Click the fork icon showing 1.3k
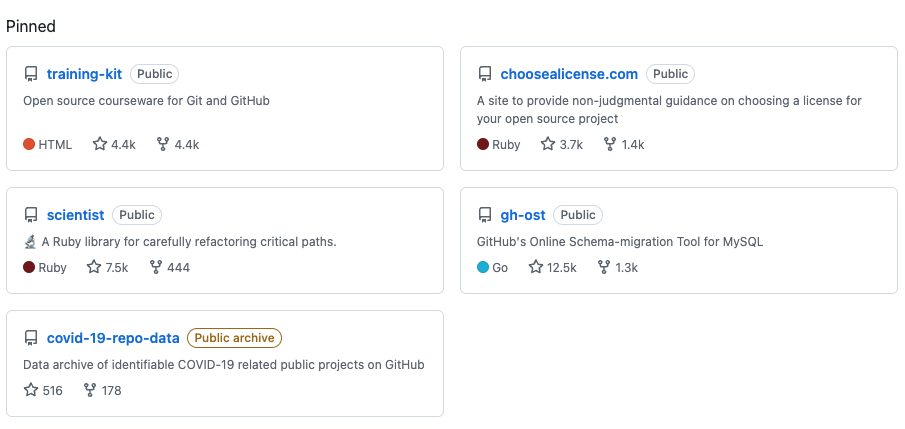Image resolution: width=905 pixels, height=429 pixels. [x=604, y=267]
